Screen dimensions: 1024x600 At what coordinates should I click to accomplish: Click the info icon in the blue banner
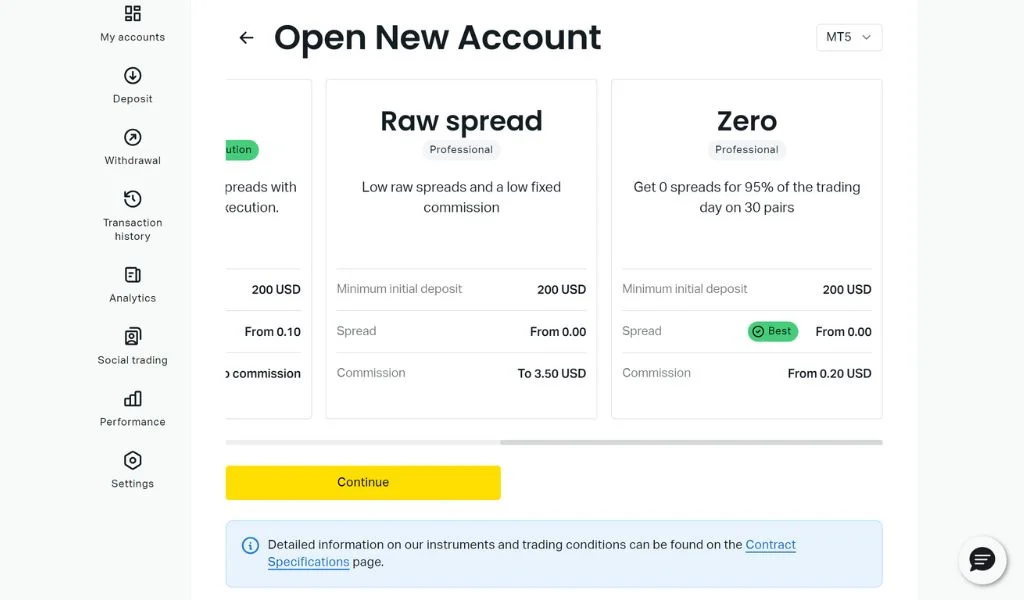(x=250, y=545)
